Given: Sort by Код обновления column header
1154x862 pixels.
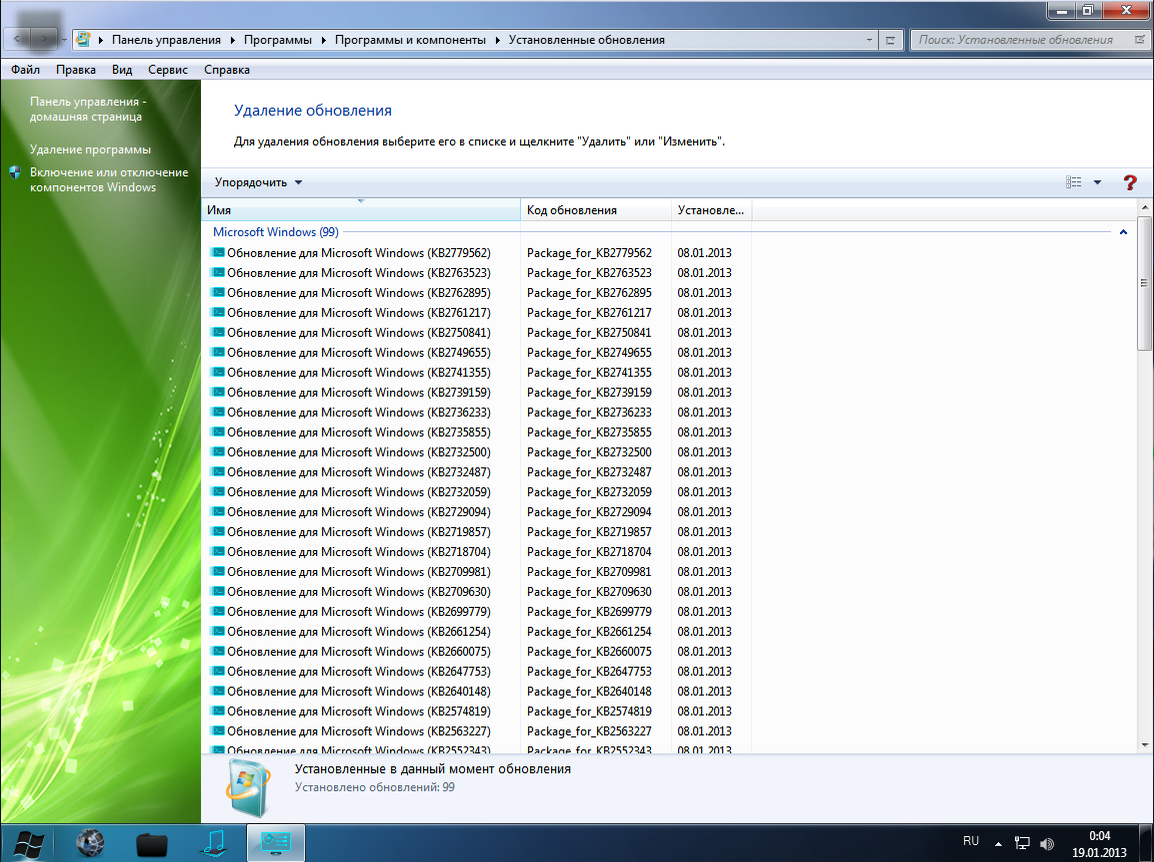Looking at the screenshot, I should (595, 210).
